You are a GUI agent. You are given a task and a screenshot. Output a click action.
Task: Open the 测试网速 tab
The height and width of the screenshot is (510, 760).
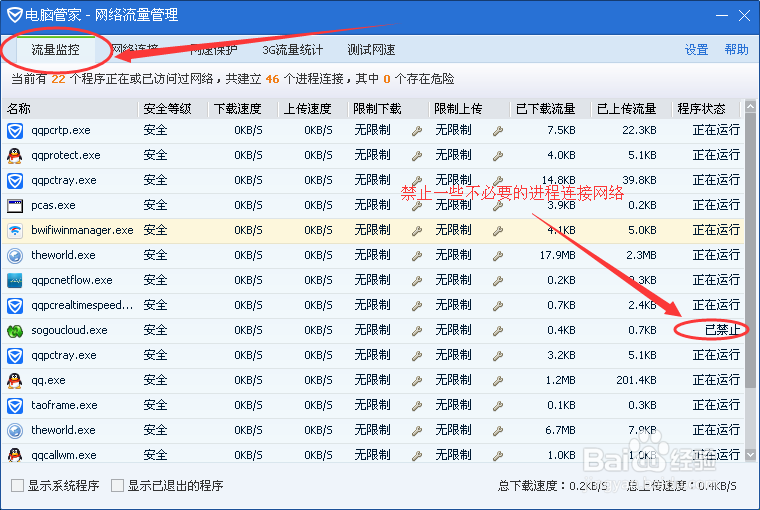371,50
